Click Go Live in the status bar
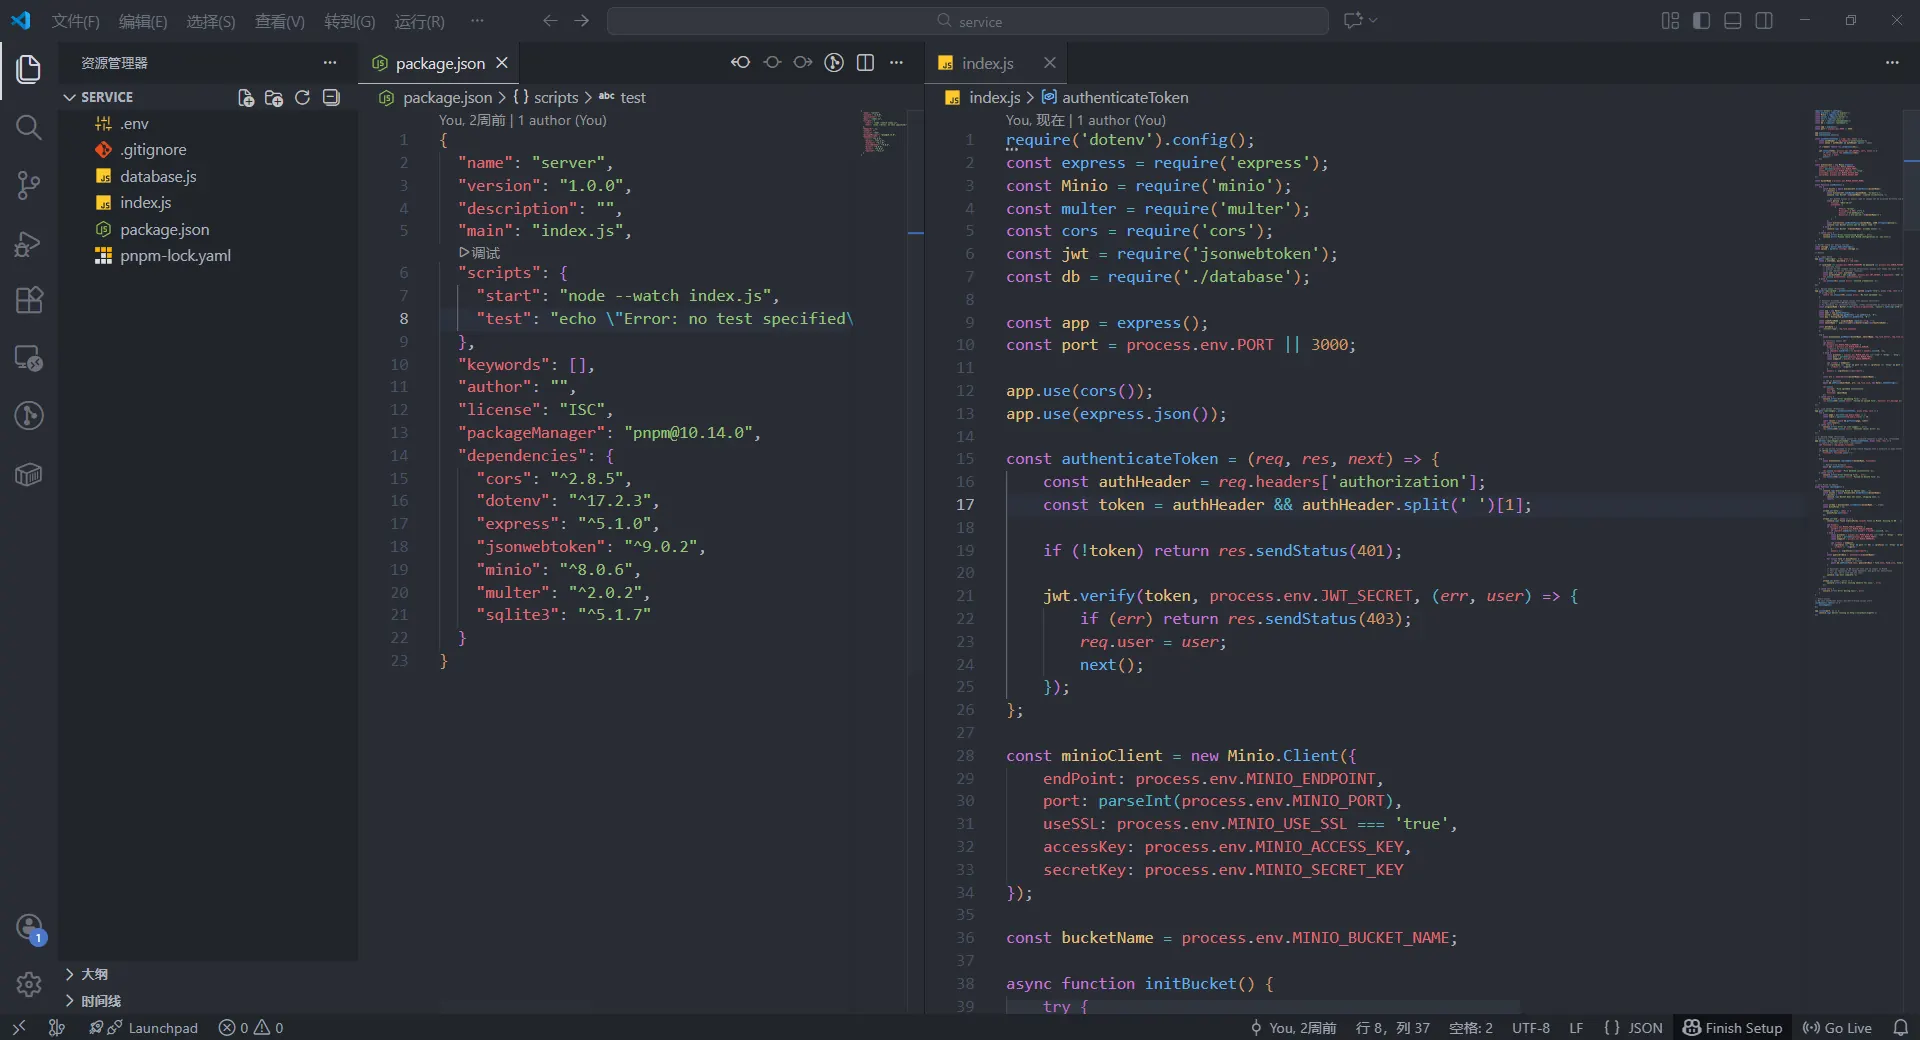 (x=1837, y=1028)
